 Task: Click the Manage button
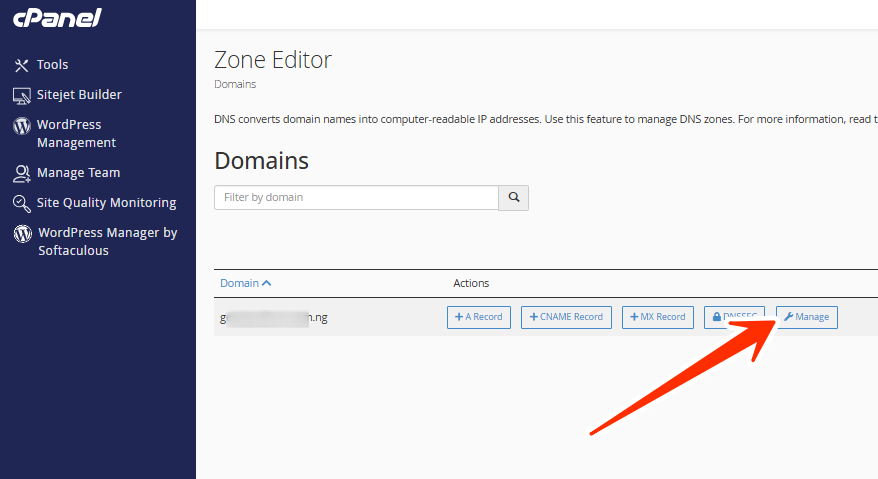click(806, 317)
